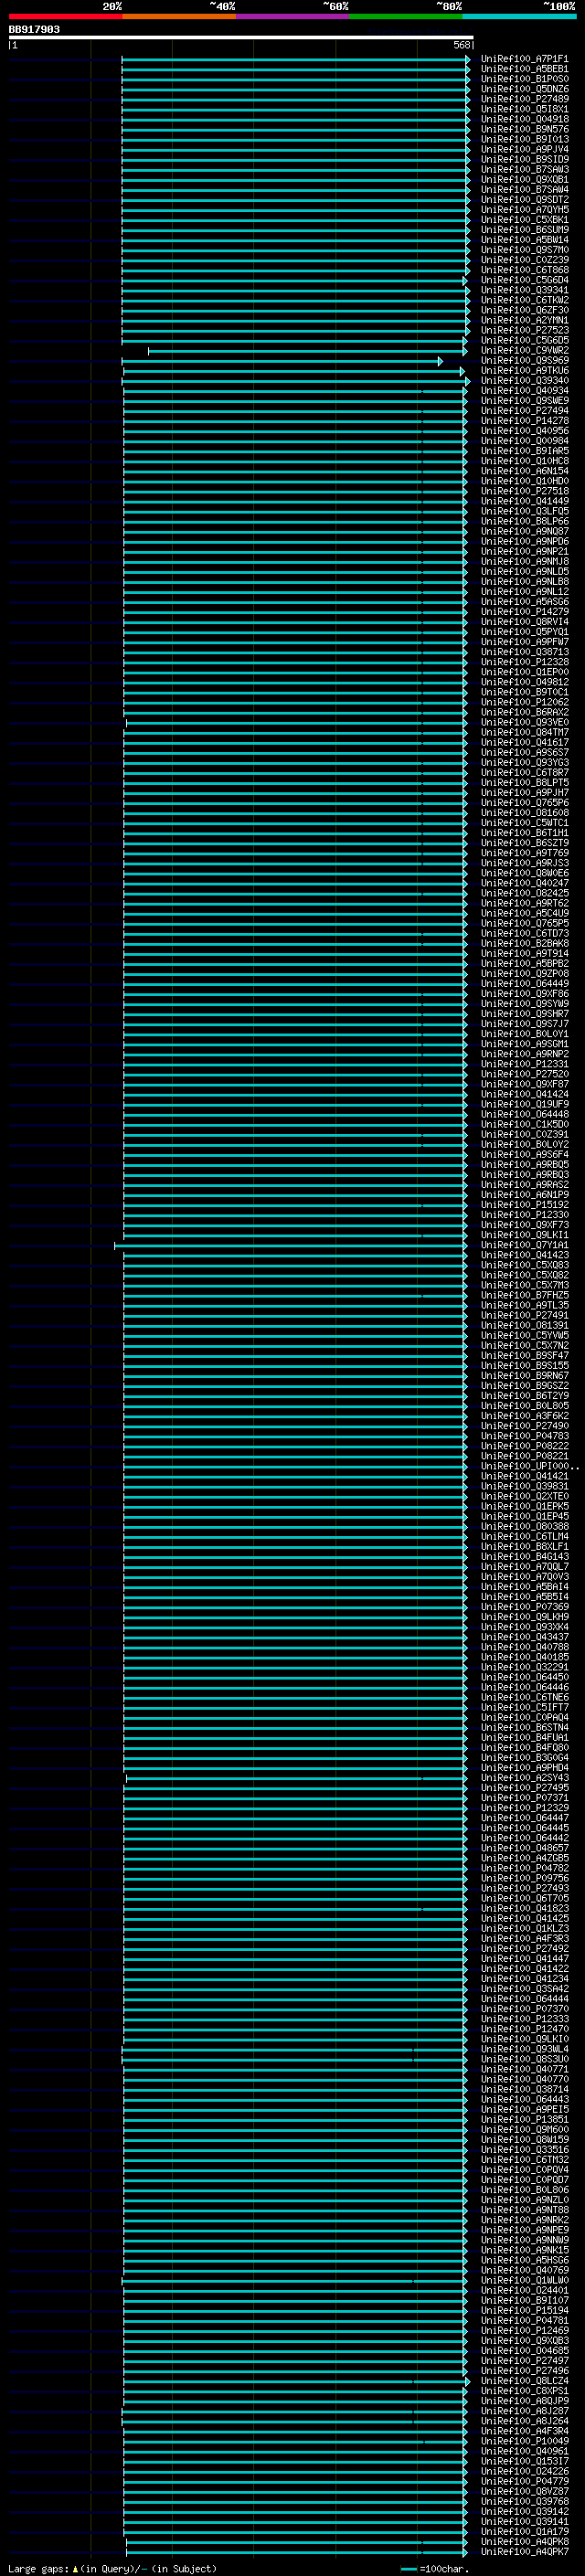Image resolution: width=585 pixels, height=2576 pixels.
Task: Click the UniRef100_P27523 label
Action: coord(524,330)
